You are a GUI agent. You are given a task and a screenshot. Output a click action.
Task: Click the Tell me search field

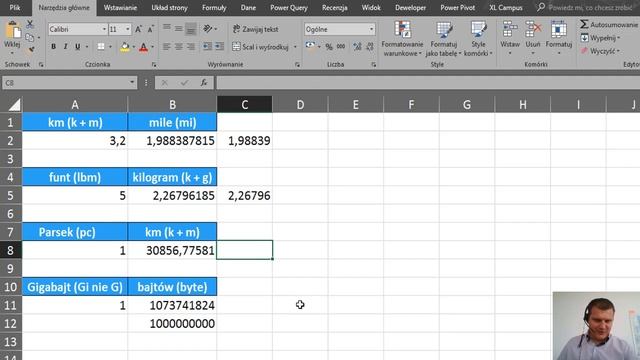[x=590, y=7]
